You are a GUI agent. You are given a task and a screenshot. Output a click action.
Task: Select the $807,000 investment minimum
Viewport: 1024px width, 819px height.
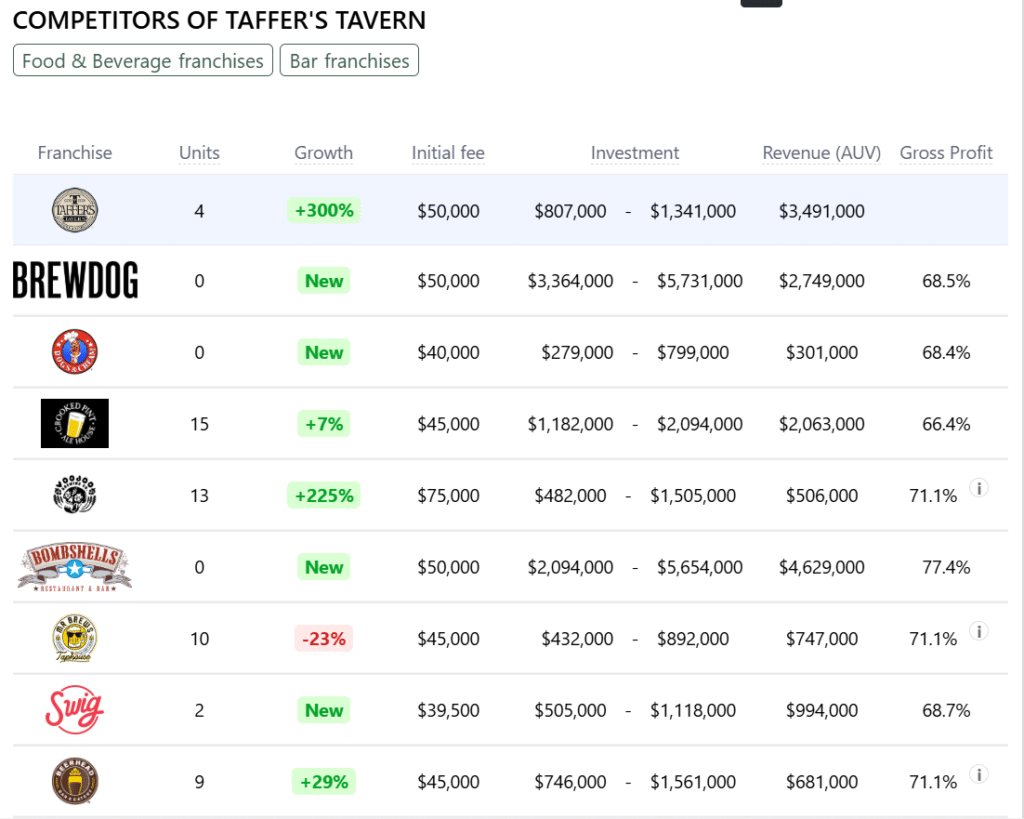[x=570, y=211]
